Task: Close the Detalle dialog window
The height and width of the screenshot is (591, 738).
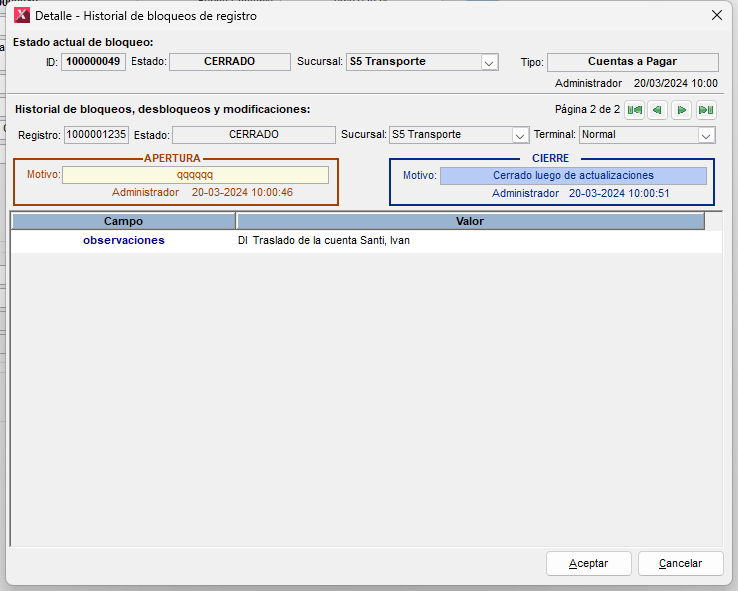Action: coord(716,15)
